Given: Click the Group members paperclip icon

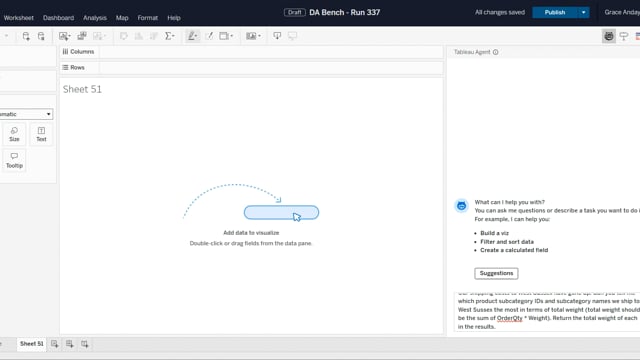Looking at the screenshot, I should pos(209,36).
